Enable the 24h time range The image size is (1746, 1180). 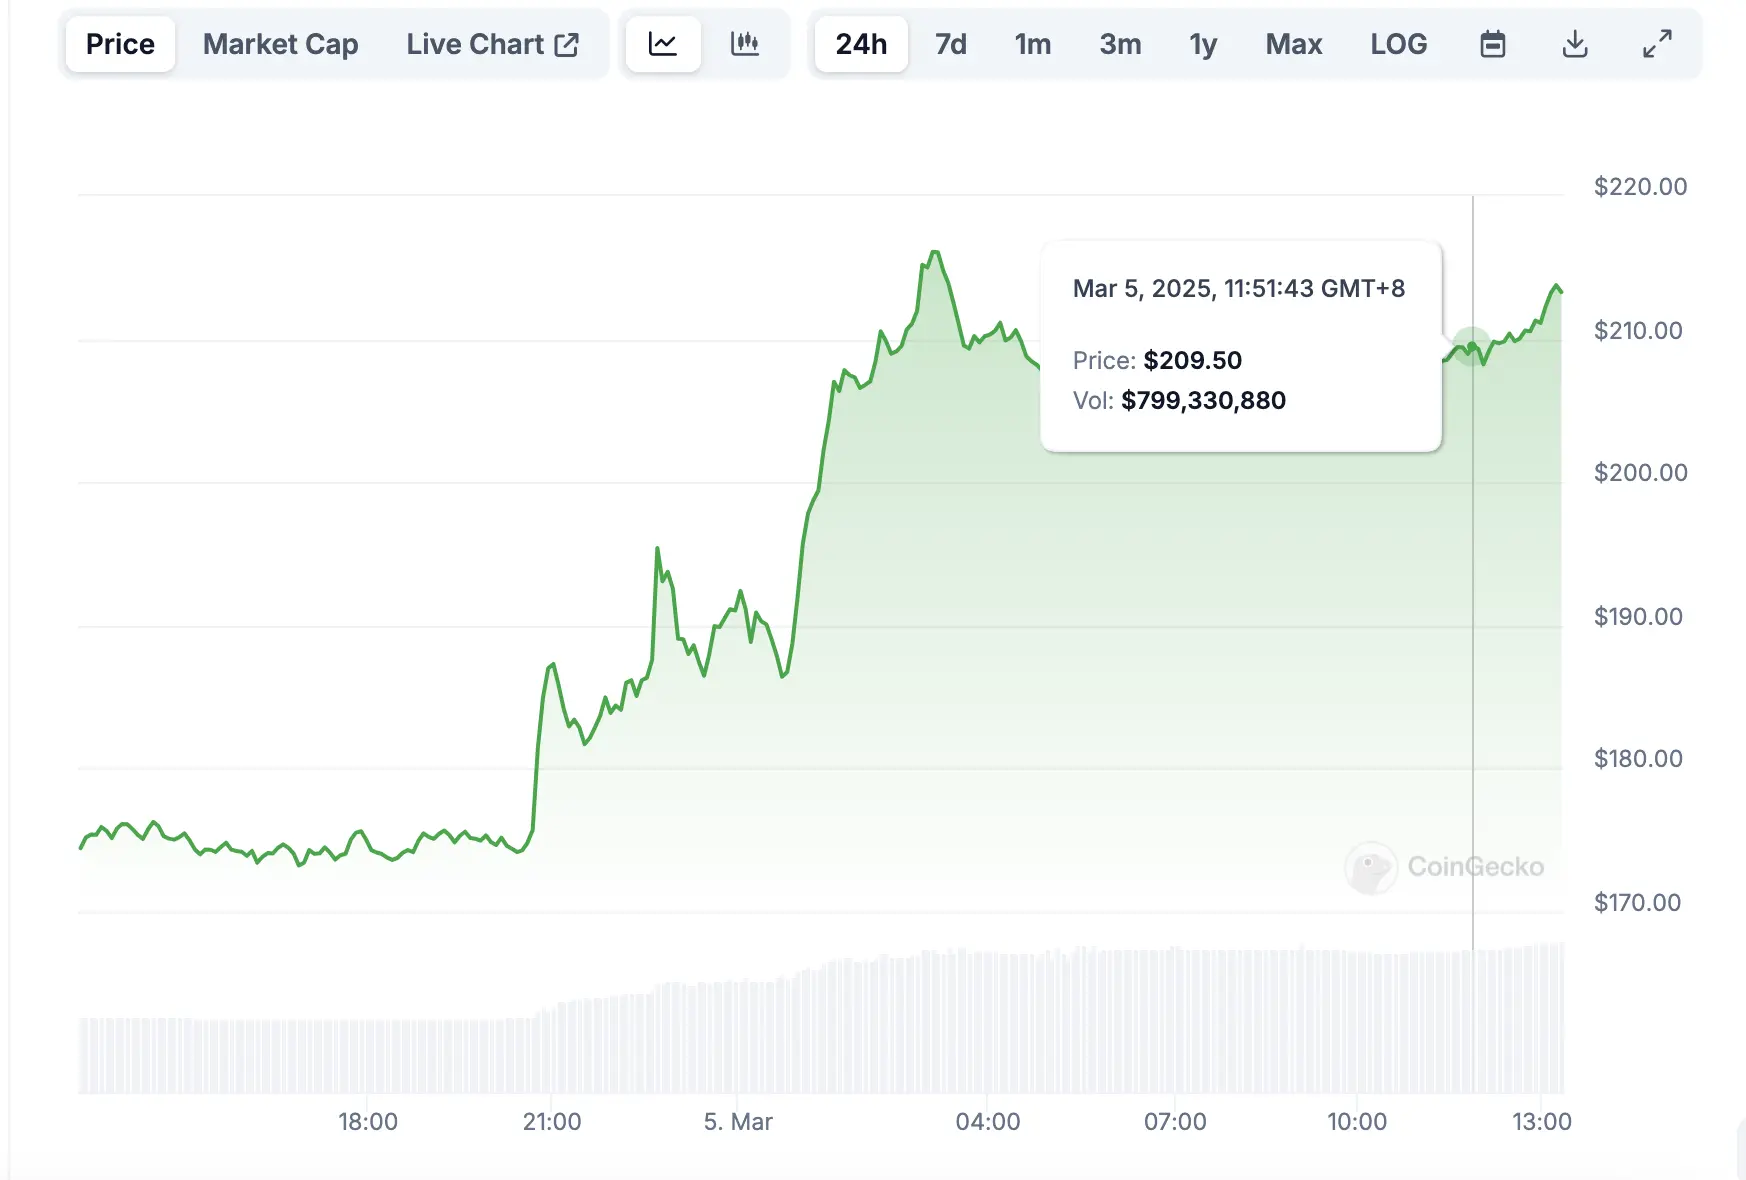(860, 44)
